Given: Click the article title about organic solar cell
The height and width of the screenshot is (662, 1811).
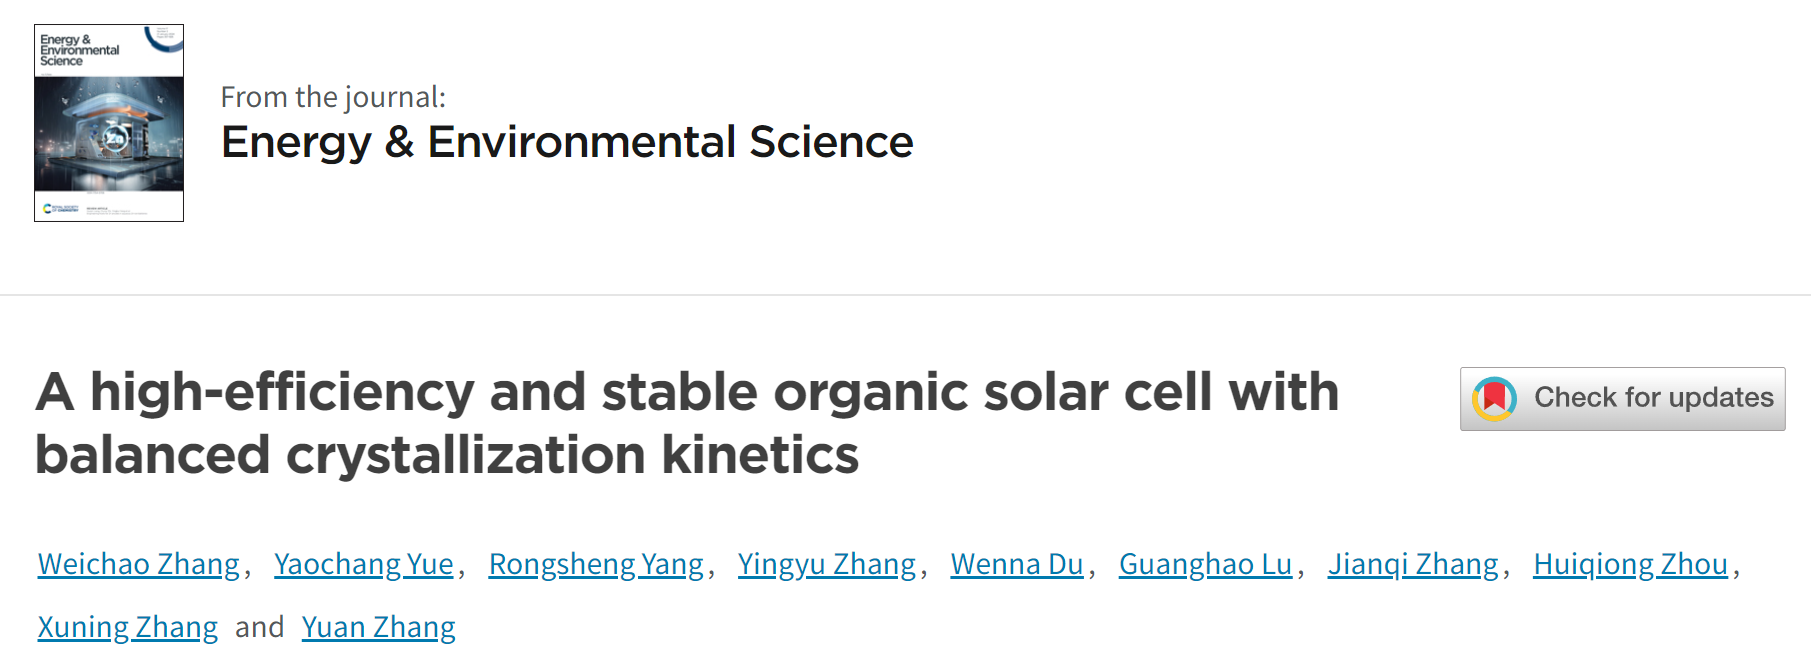Looking at the screenshot, I should pyautogui.click(x=687, y=423).
